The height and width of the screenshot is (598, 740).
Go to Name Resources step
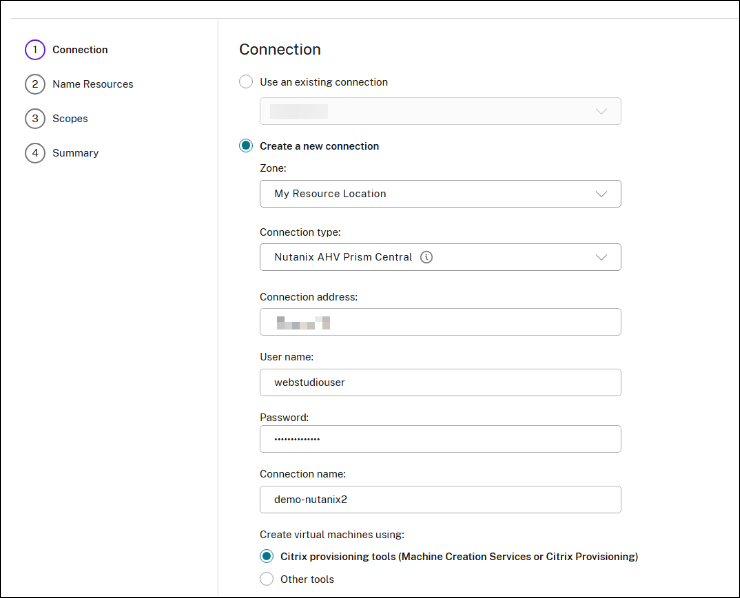tap(92, 84)
